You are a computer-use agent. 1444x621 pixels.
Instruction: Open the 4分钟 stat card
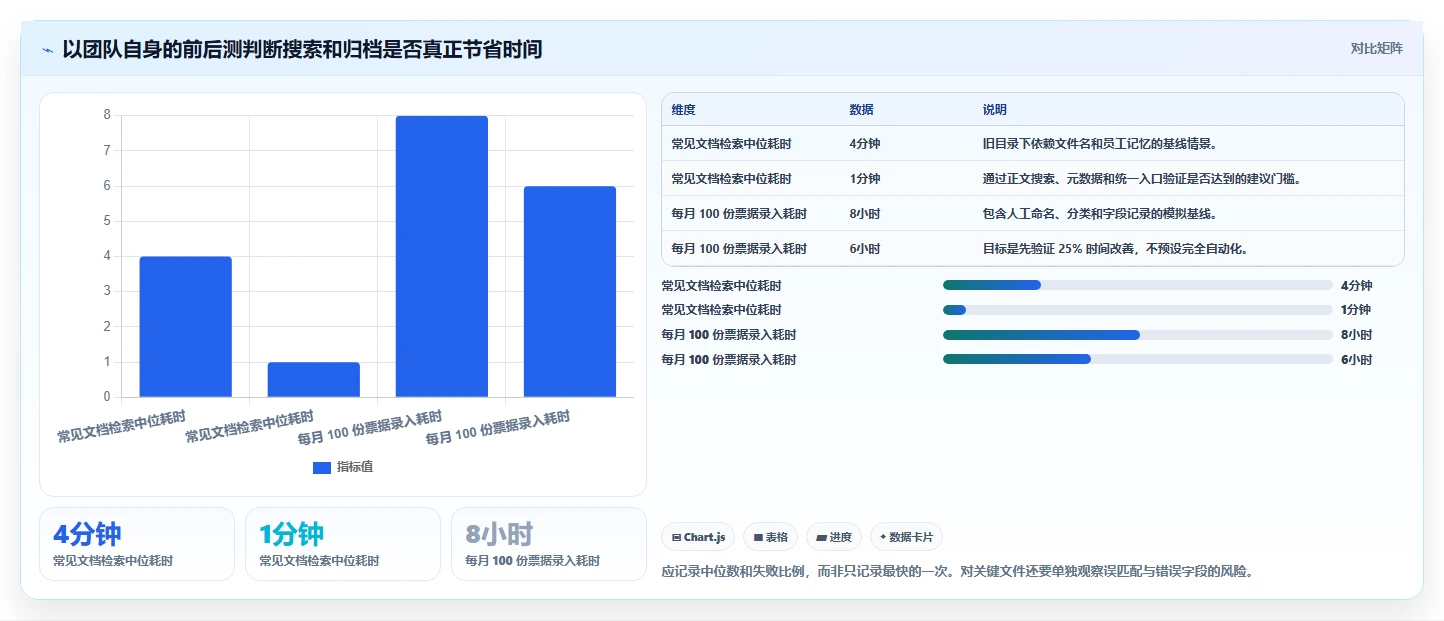coord(137,544)
